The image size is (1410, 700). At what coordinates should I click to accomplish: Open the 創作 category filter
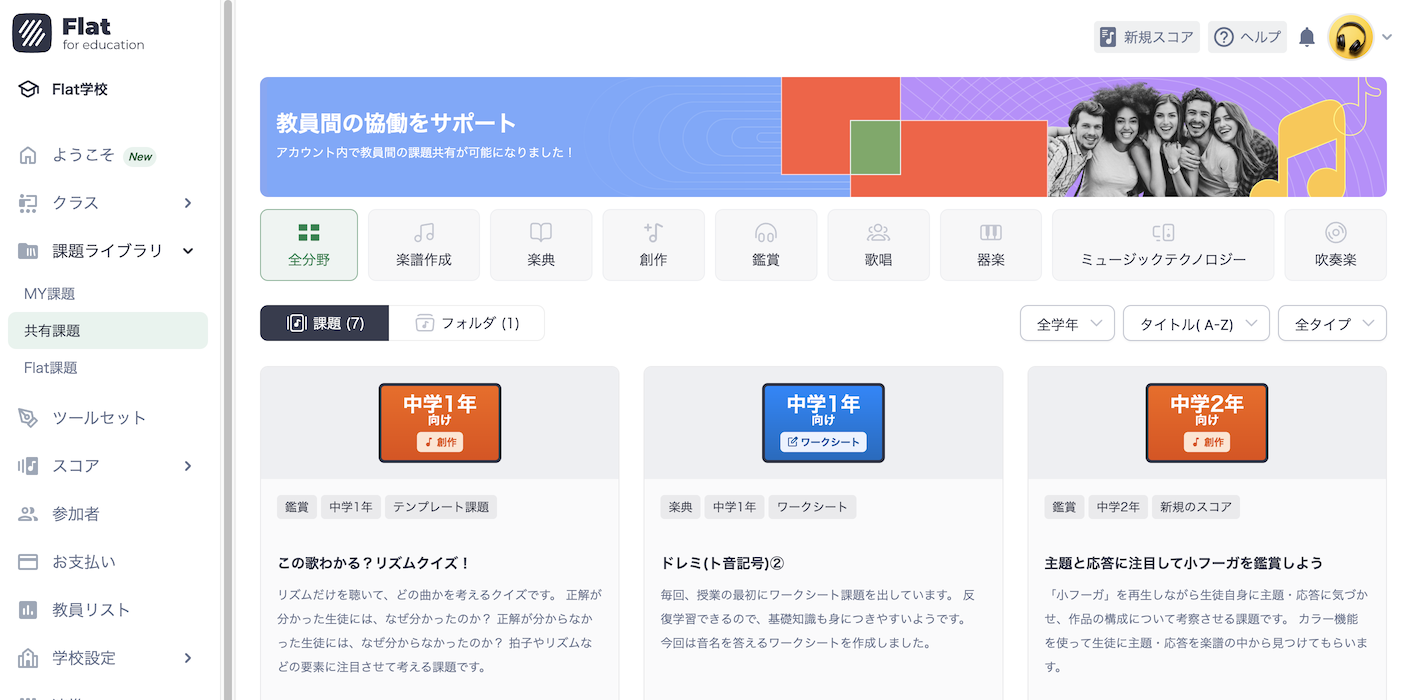(653, 244)
